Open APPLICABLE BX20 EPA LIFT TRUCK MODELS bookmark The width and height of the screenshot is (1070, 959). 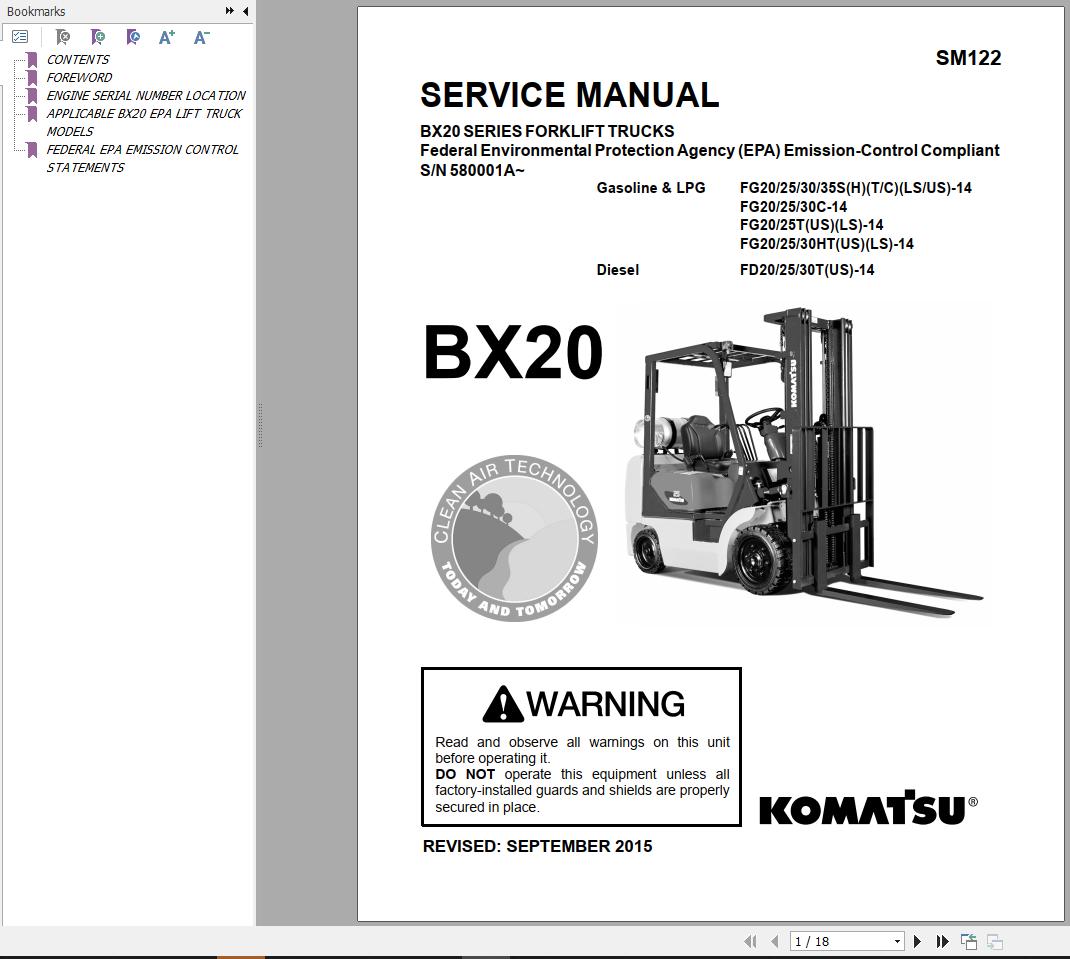(x=144, y=122)
